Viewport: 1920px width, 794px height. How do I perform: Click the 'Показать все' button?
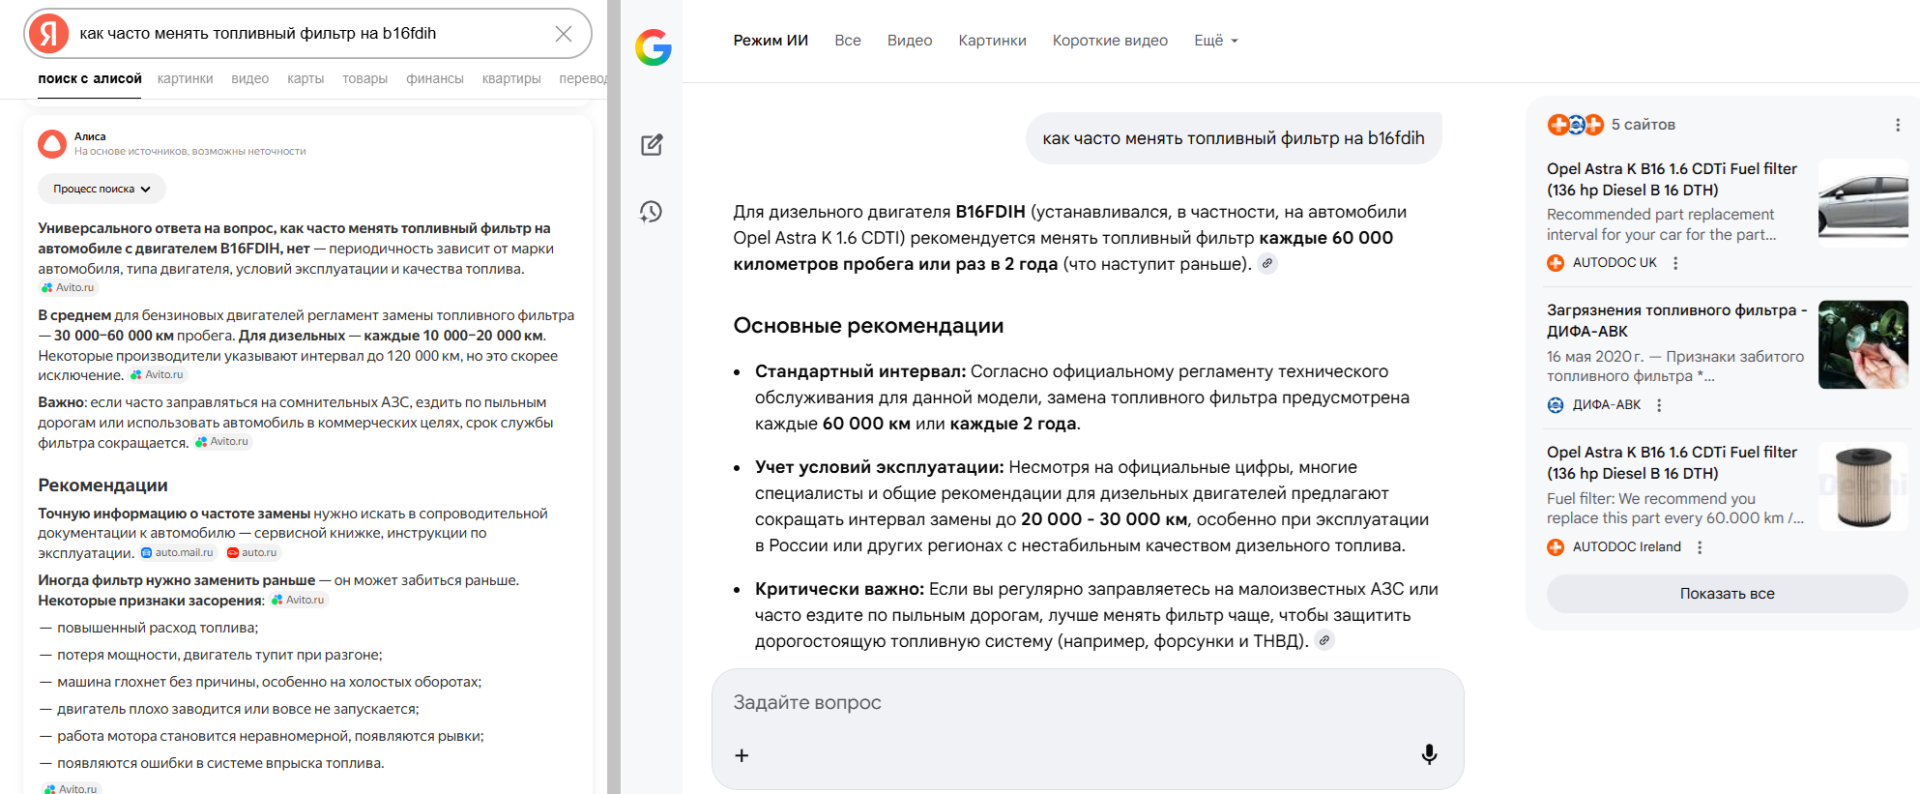(x=1726, y=593)
